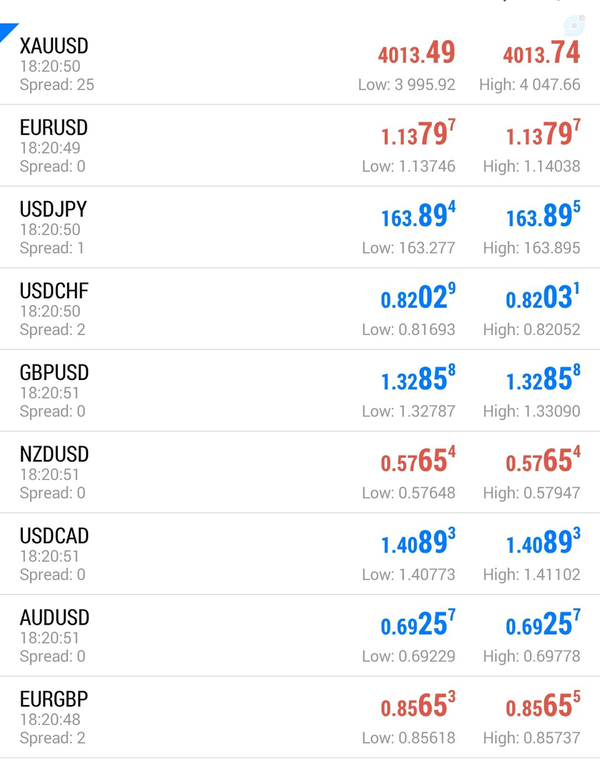
Task: Tap EURUSD bid price 1.13797
Action: (418, 134)
